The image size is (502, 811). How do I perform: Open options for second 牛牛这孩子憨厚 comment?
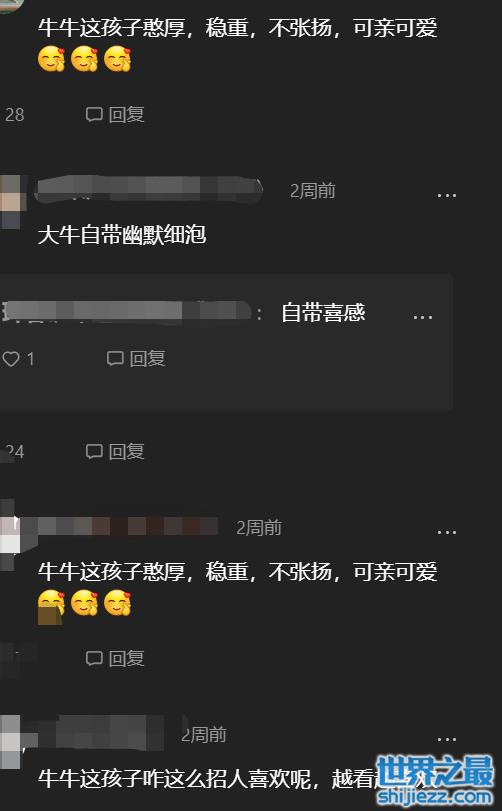tap(447, 532)
